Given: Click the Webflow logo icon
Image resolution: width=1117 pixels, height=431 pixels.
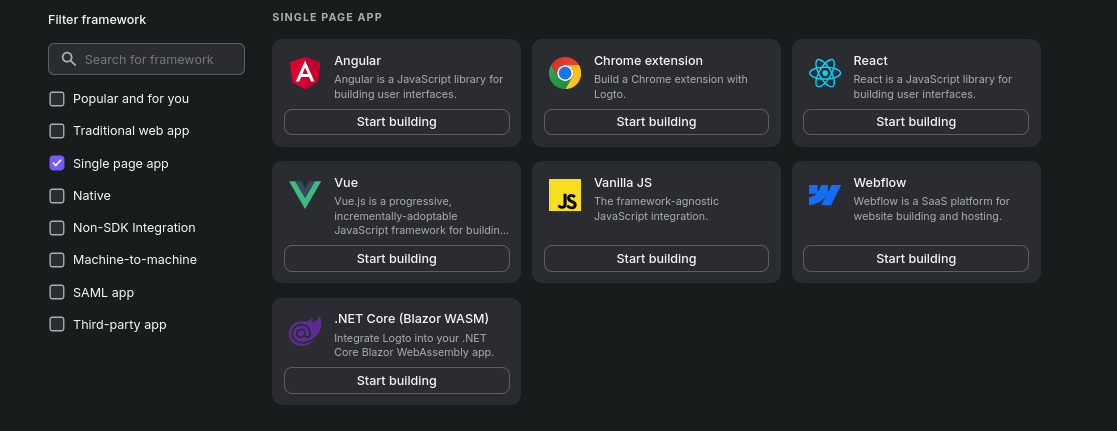Looking at the screenshot, I should (824, 195).
